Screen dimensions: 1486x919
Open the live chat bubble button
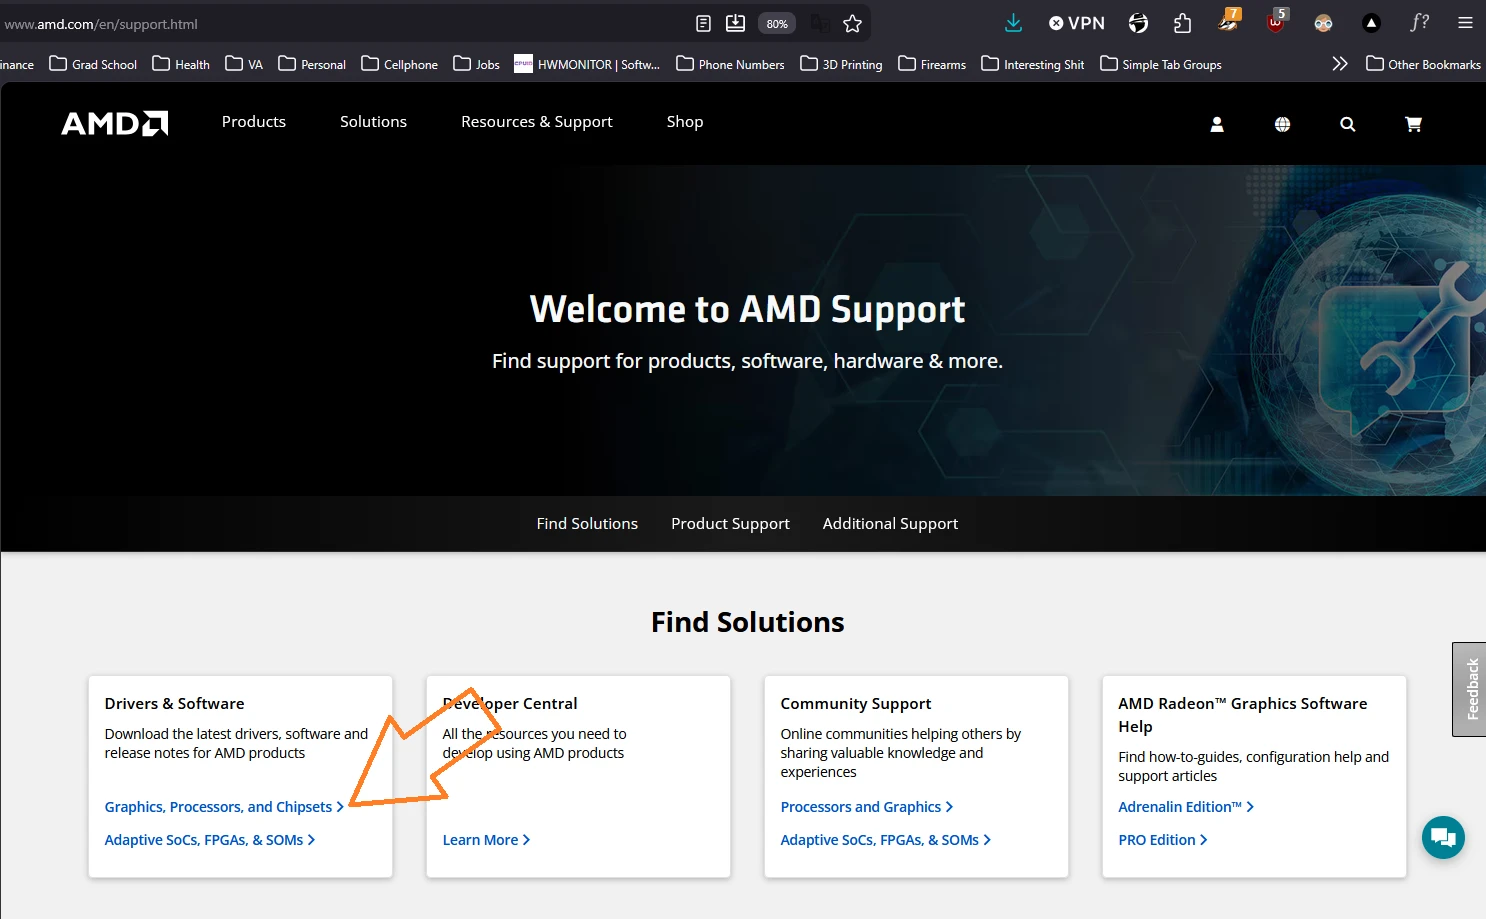(x=1443, y=837)
